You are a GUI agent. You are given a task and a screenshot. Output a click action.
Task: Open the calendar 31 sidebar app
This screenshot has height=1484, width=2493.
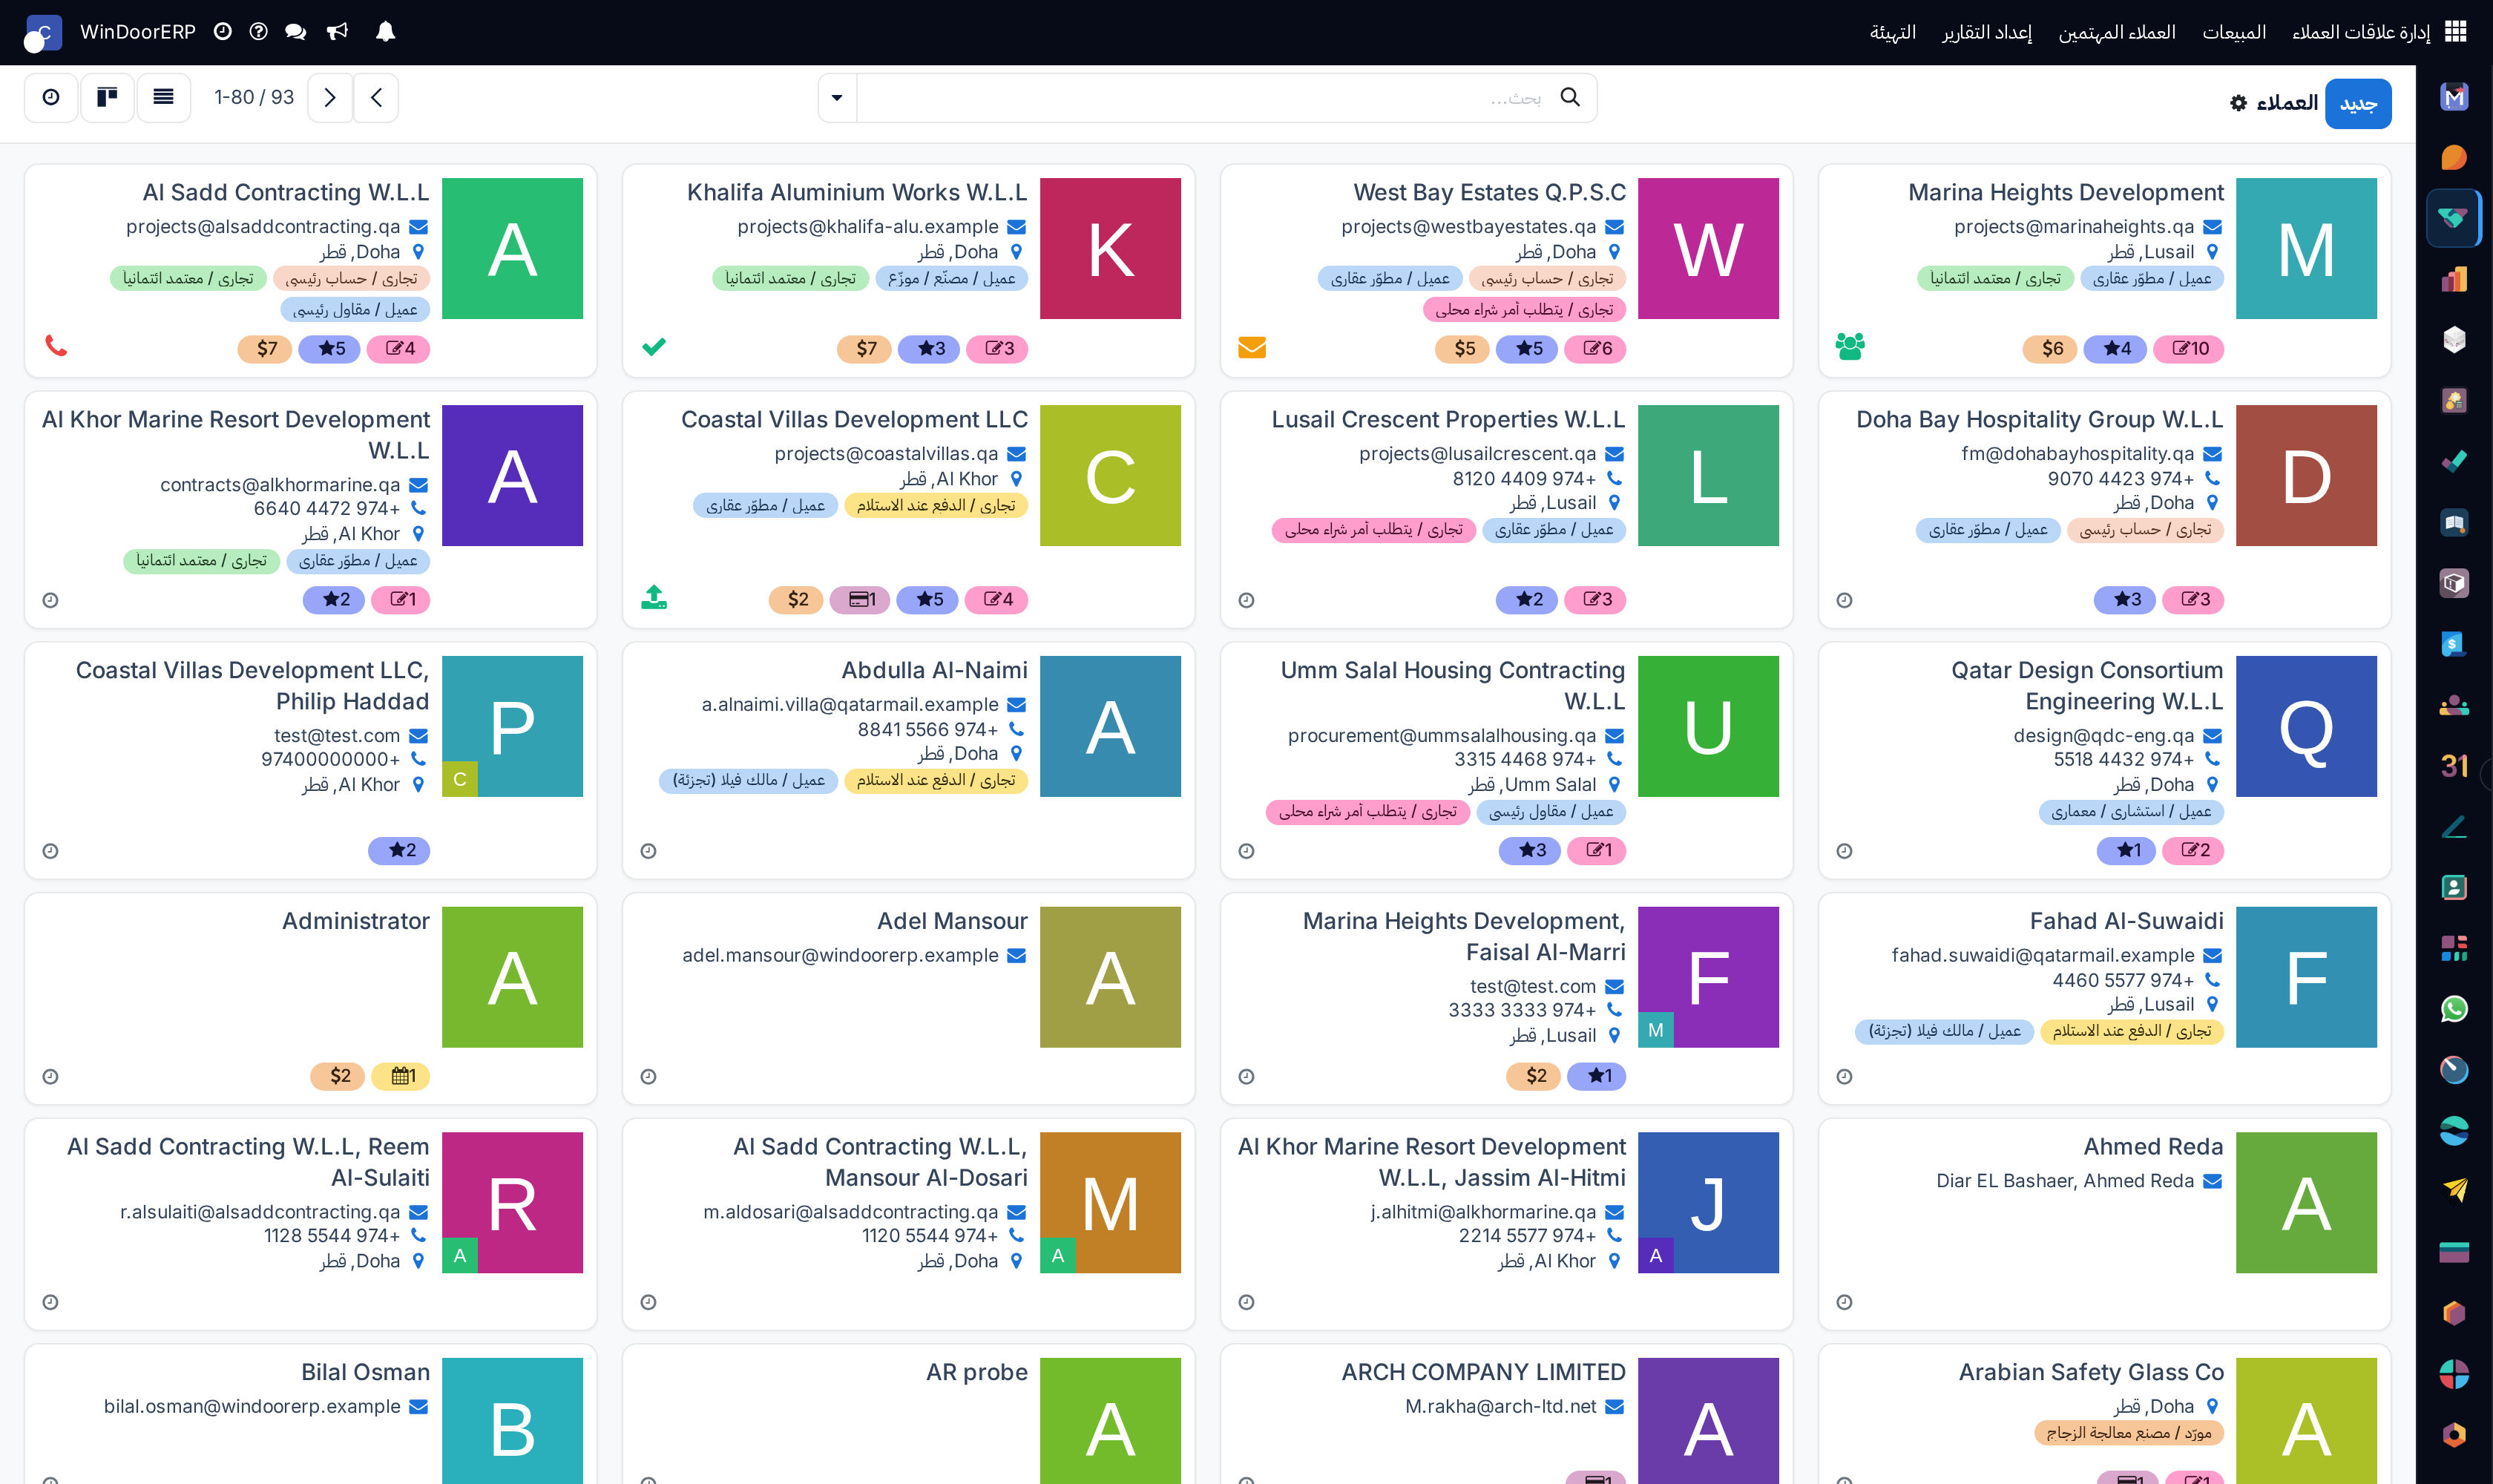tap(2454, 766)
